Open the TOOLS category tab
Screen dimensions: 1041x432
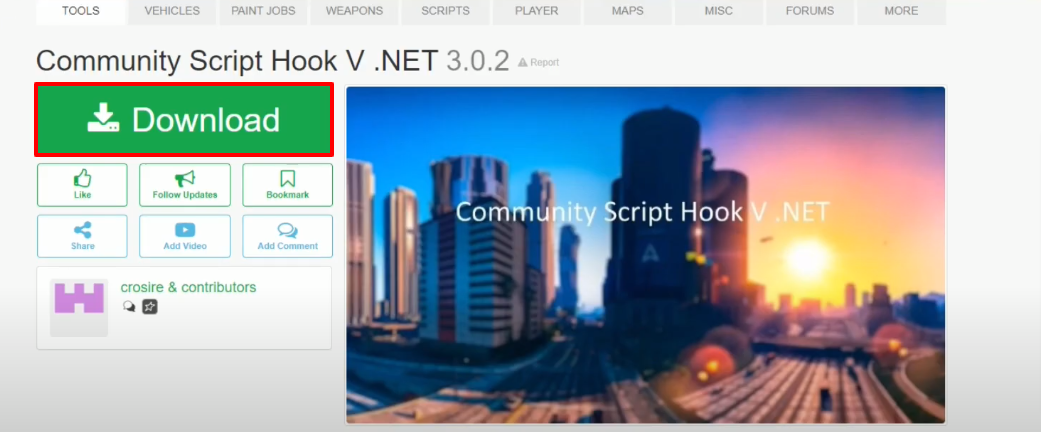80,12
